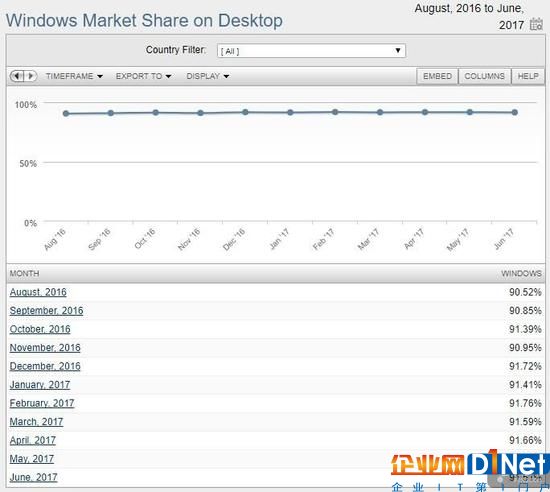Sort by the MONTH column header
Viewport: 550px width, 492px height.
24,274
